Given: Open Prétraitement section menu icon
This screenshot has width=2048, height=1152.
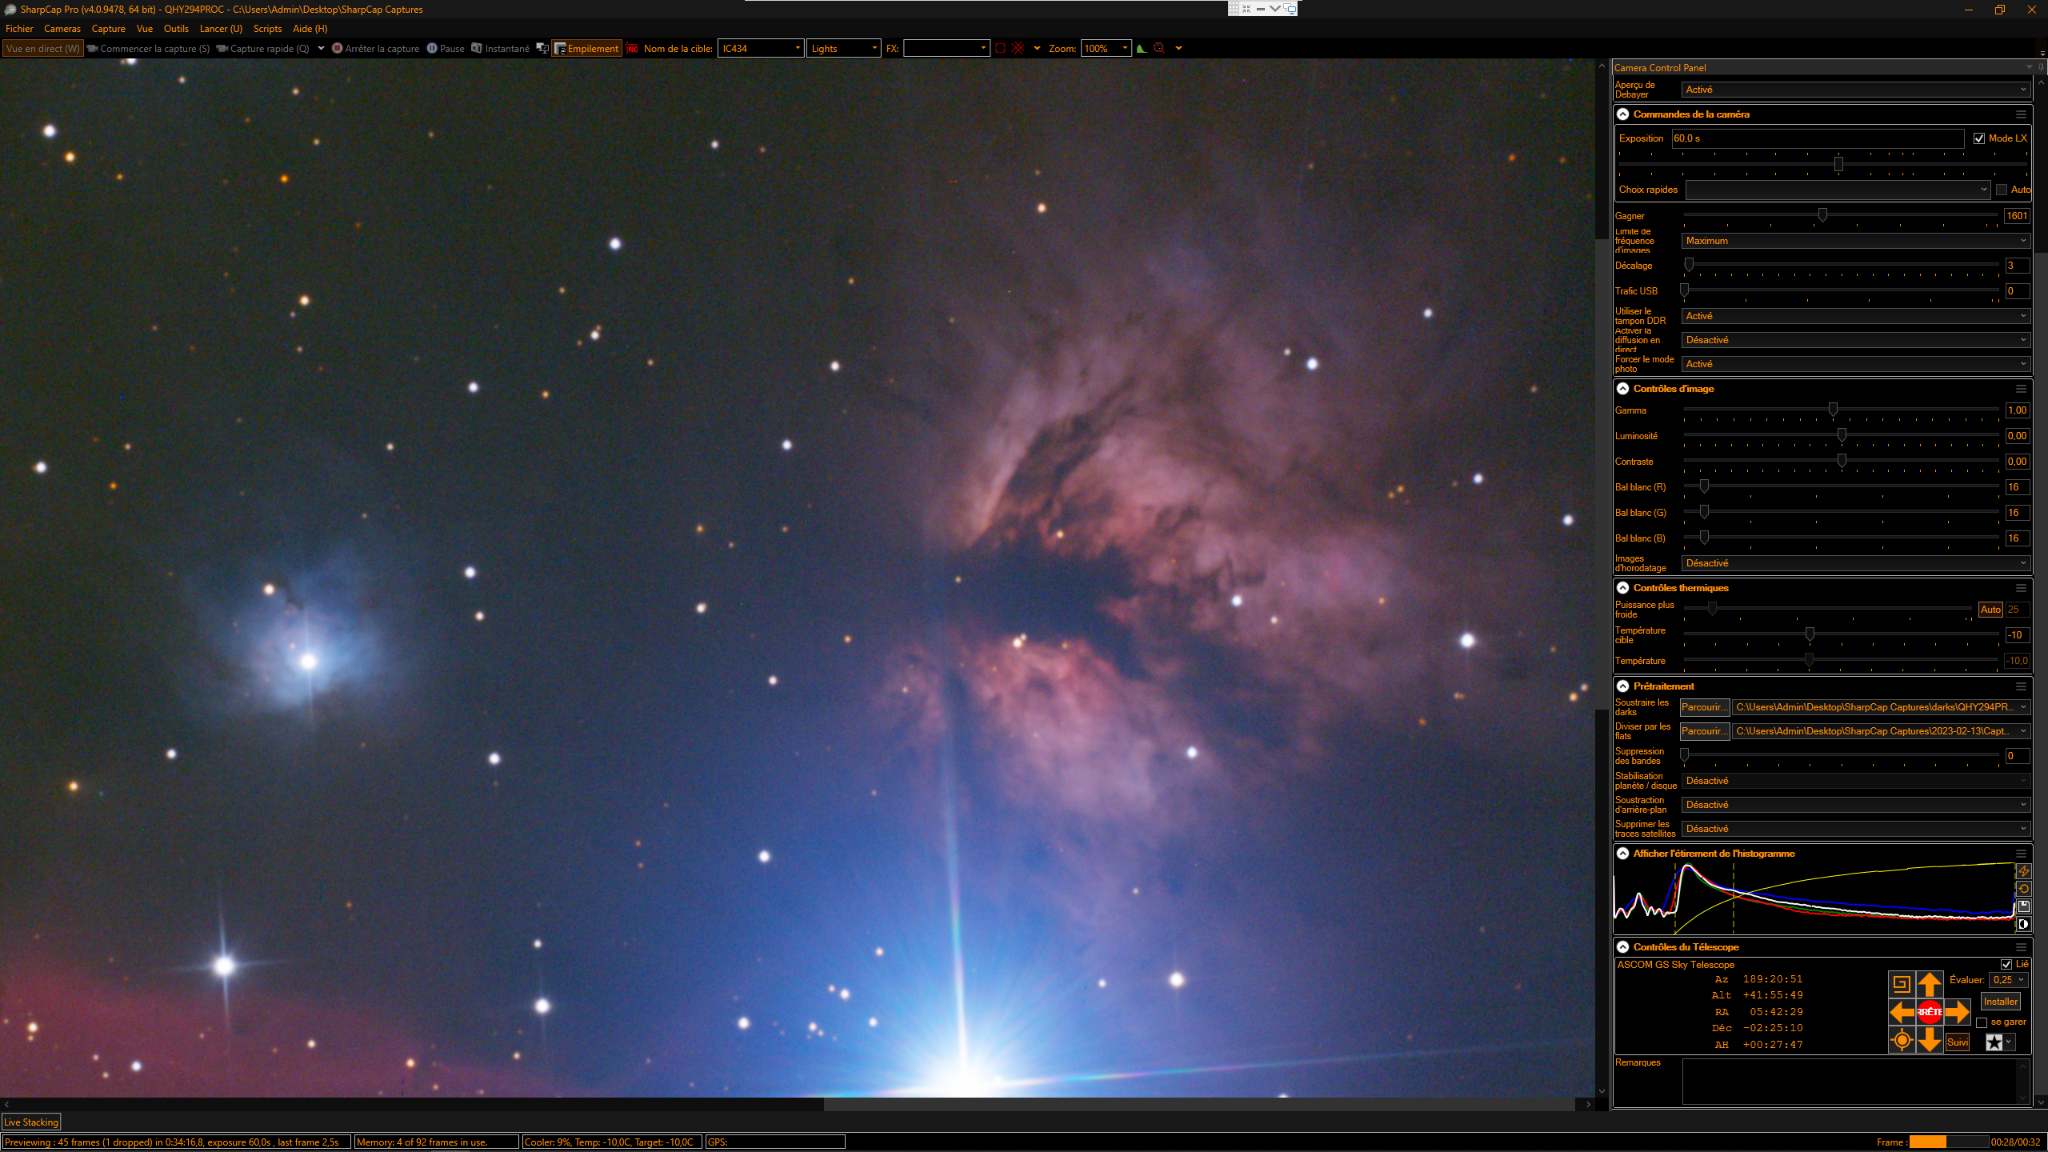Looking at the screenshot, I should click(2021, 686).
